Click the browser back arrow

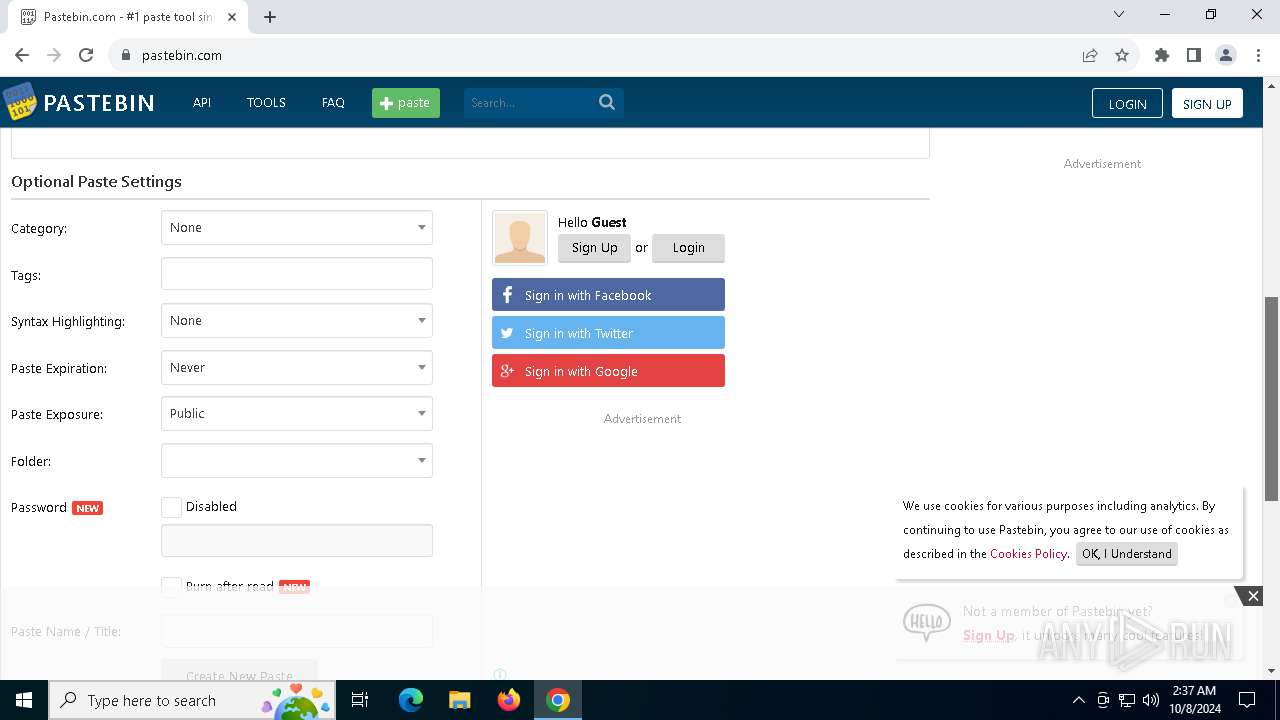click(22, 55)
